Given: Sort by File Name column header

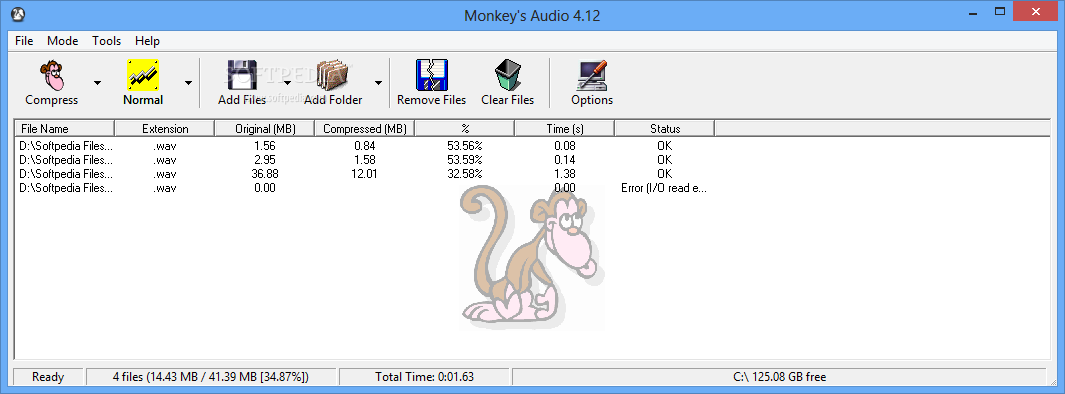Looking at the screenshot, I should [x=65, y=128].
